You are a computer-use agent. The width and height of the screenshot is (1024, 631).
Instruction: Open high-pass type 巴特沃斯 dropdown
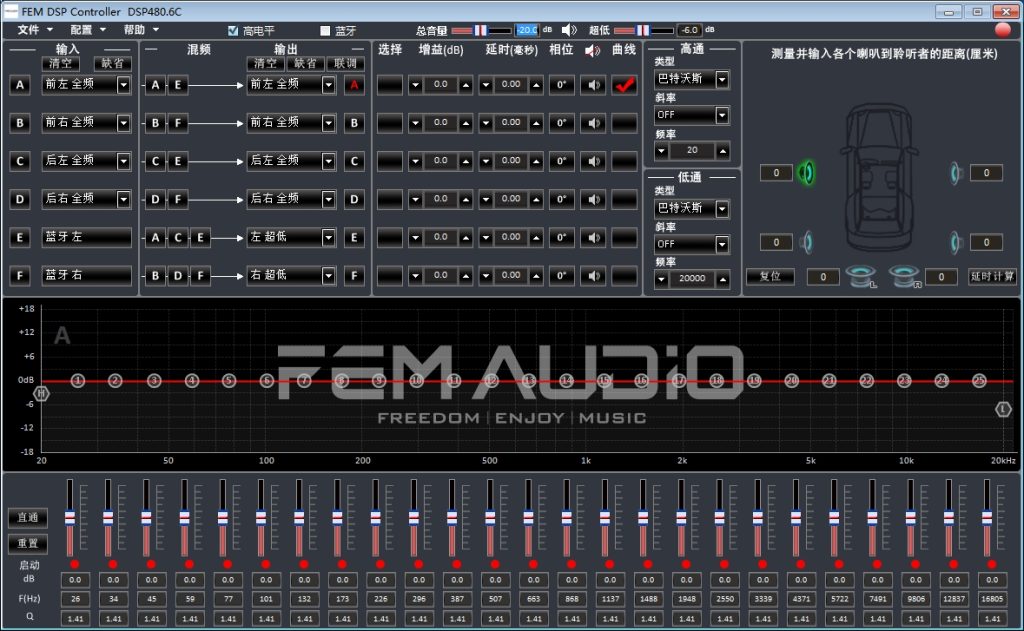[x=722, y=80]
